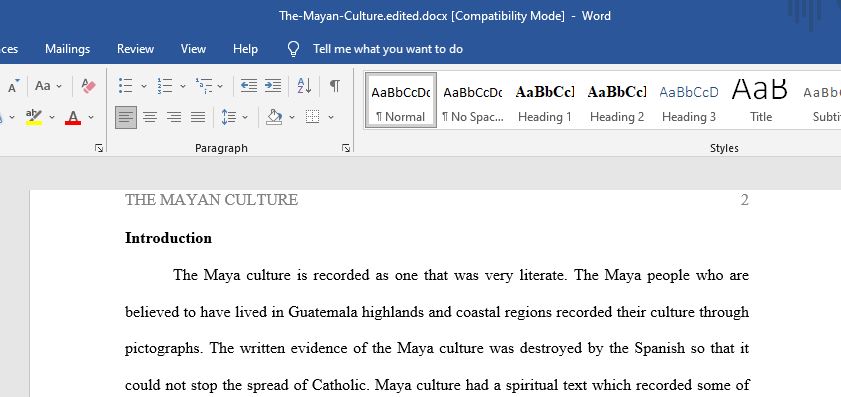841x397 pixels.
Task: Open Font dialog launcher icon
Action: coord(99,148)
